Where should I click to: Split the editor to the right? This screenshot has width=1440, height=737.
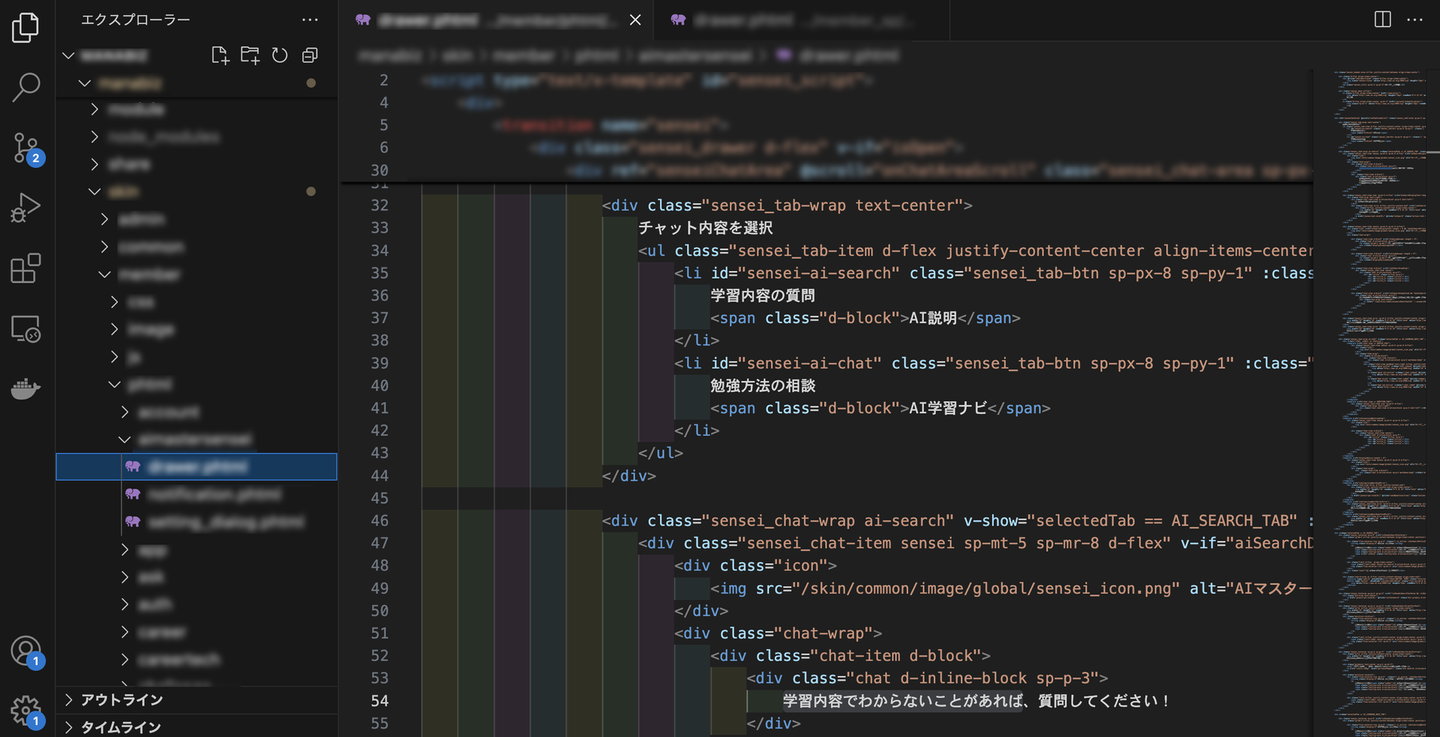tap(1383, 19)
